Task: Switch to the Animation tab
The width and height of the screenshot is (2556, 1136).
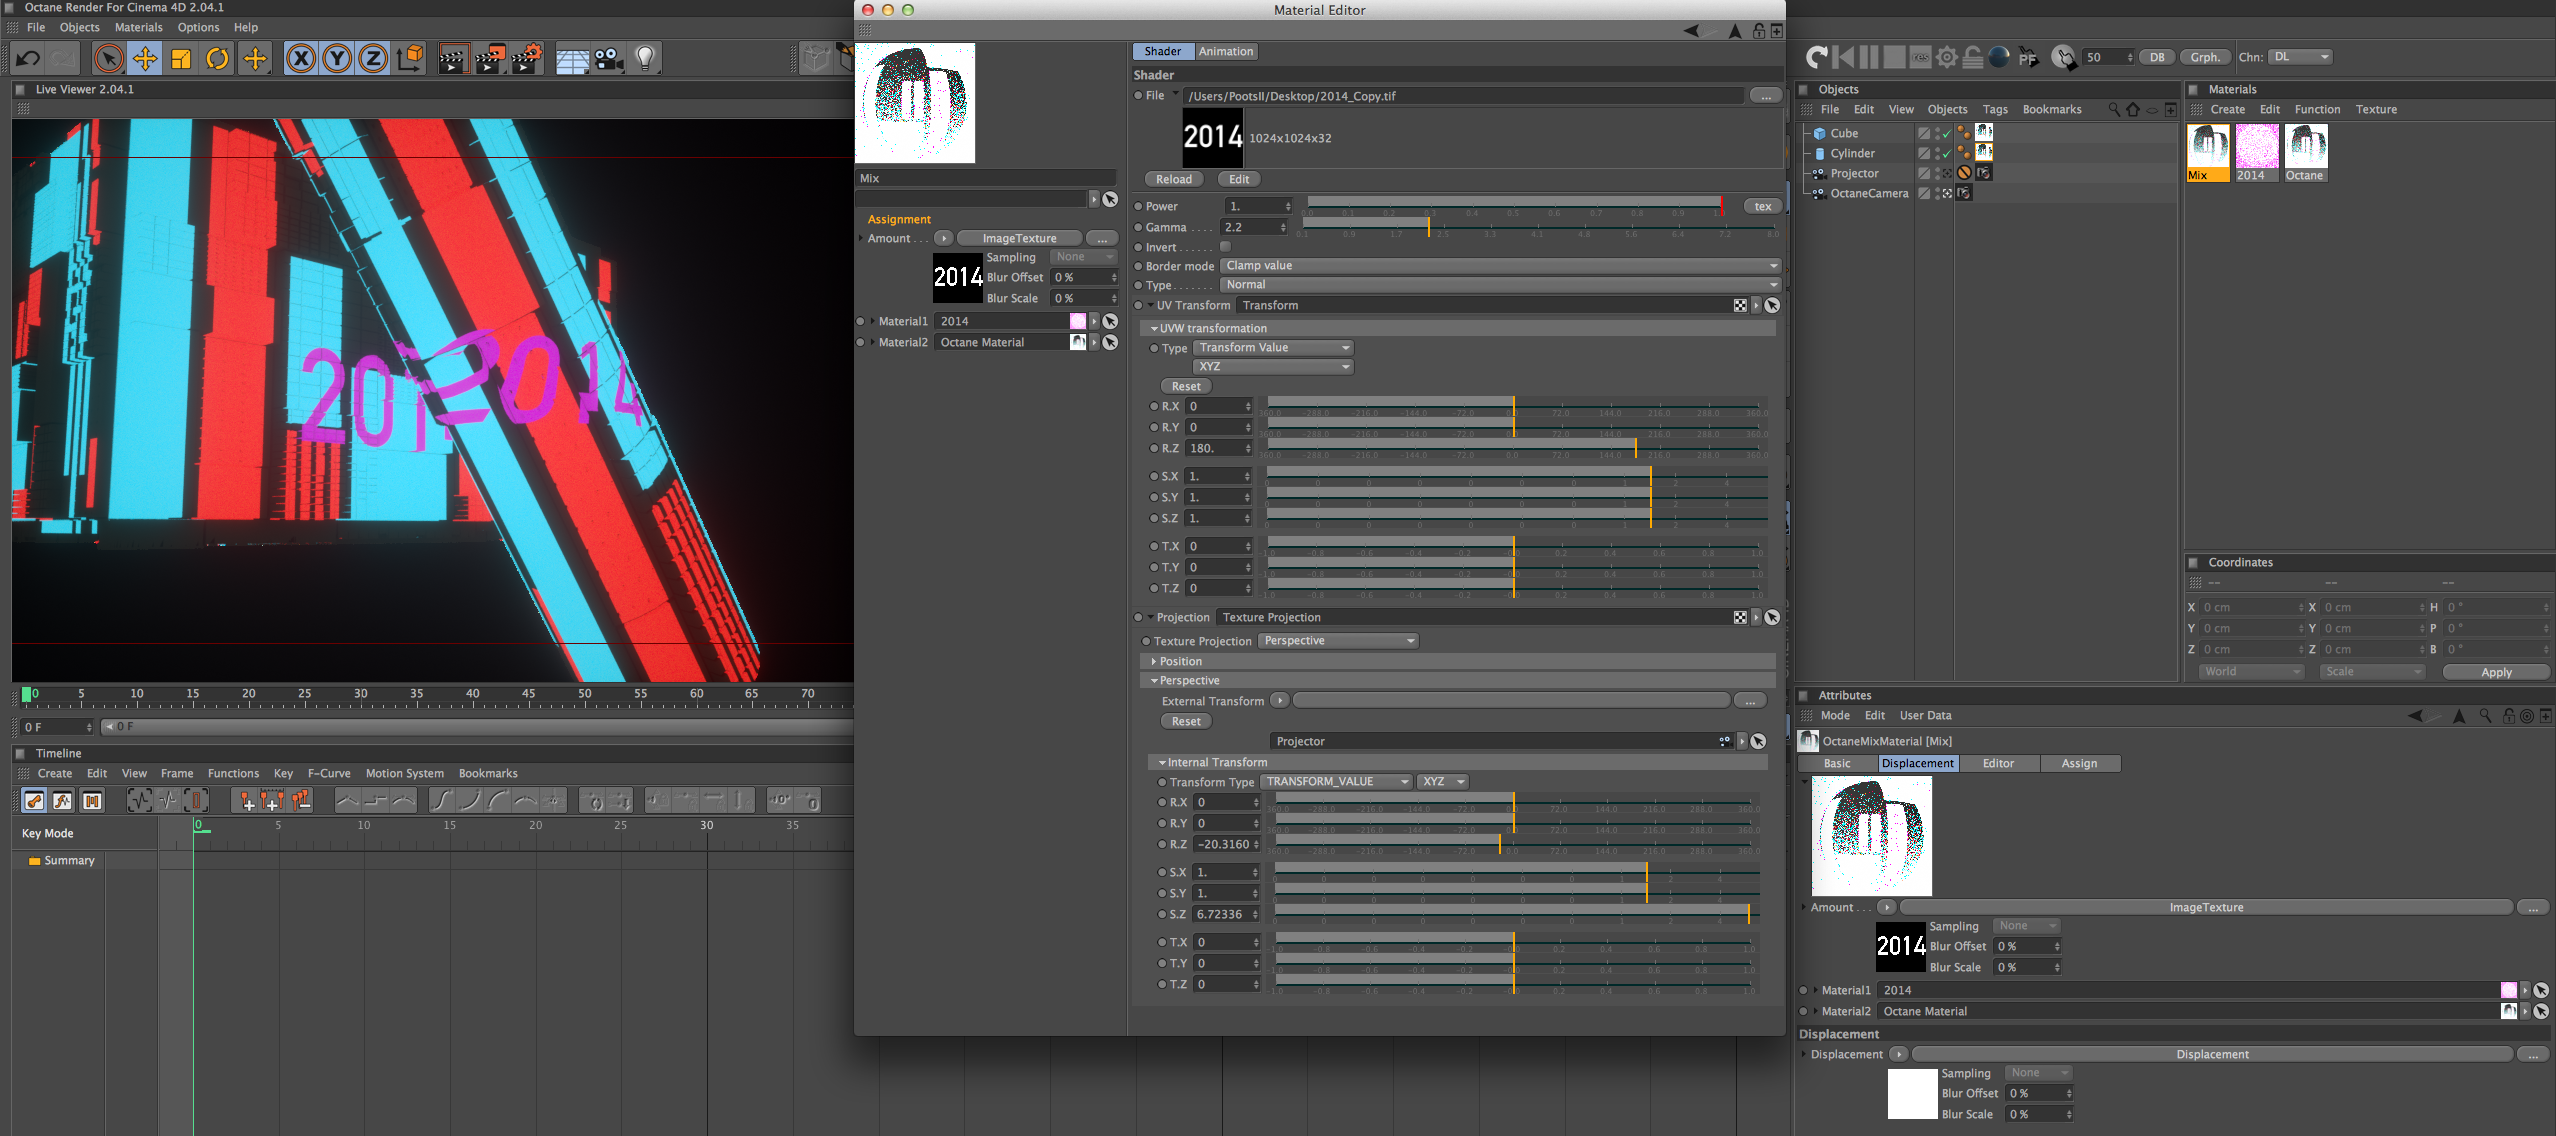Action: pyautogui.click(x=1225, y=52)
